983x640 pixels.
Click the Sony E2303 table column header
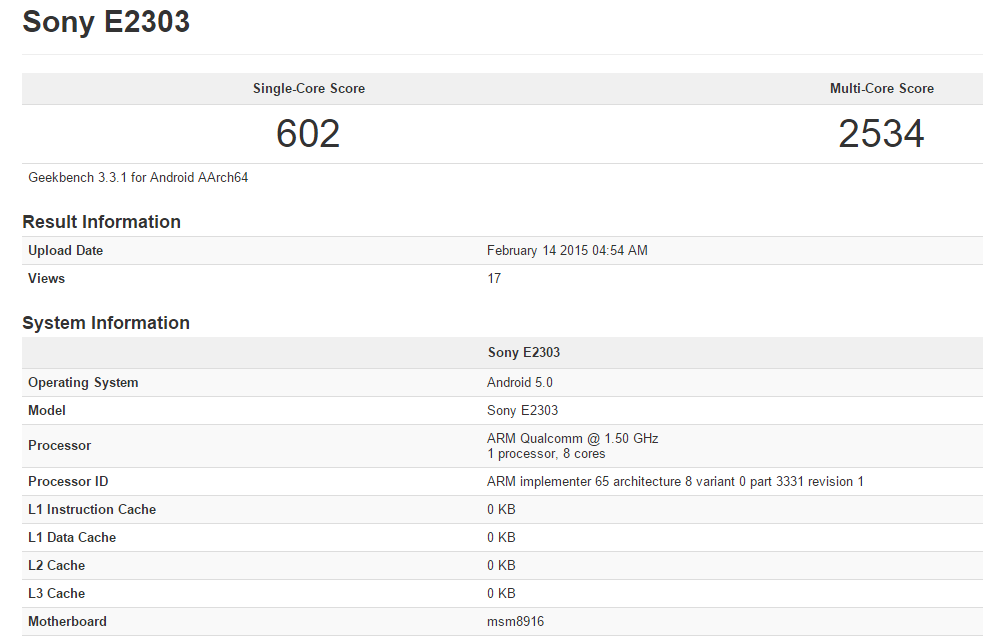tap(523, 353)
